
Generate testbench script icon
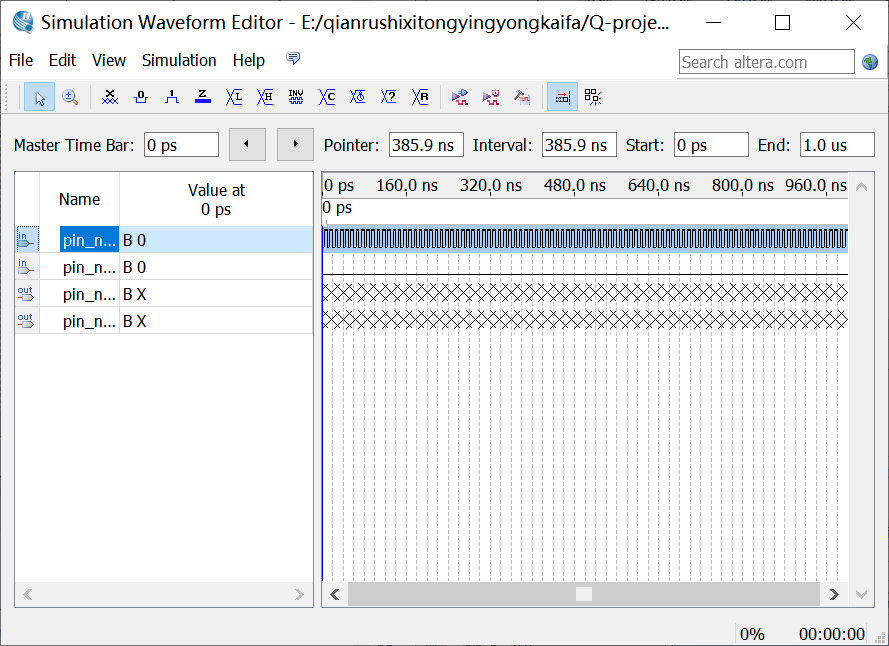pos(522,97)
